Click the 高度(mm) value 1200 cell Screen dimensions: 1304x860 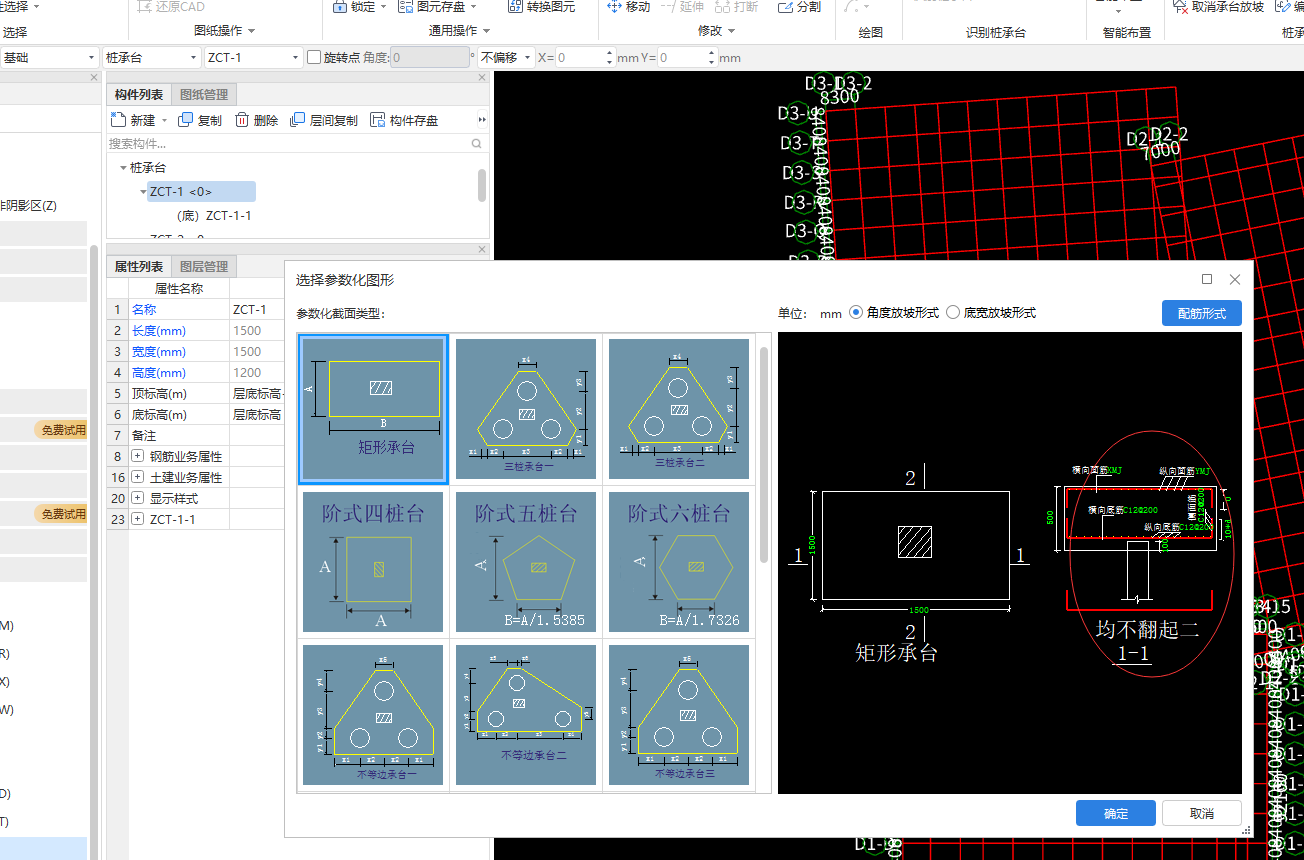257,373
